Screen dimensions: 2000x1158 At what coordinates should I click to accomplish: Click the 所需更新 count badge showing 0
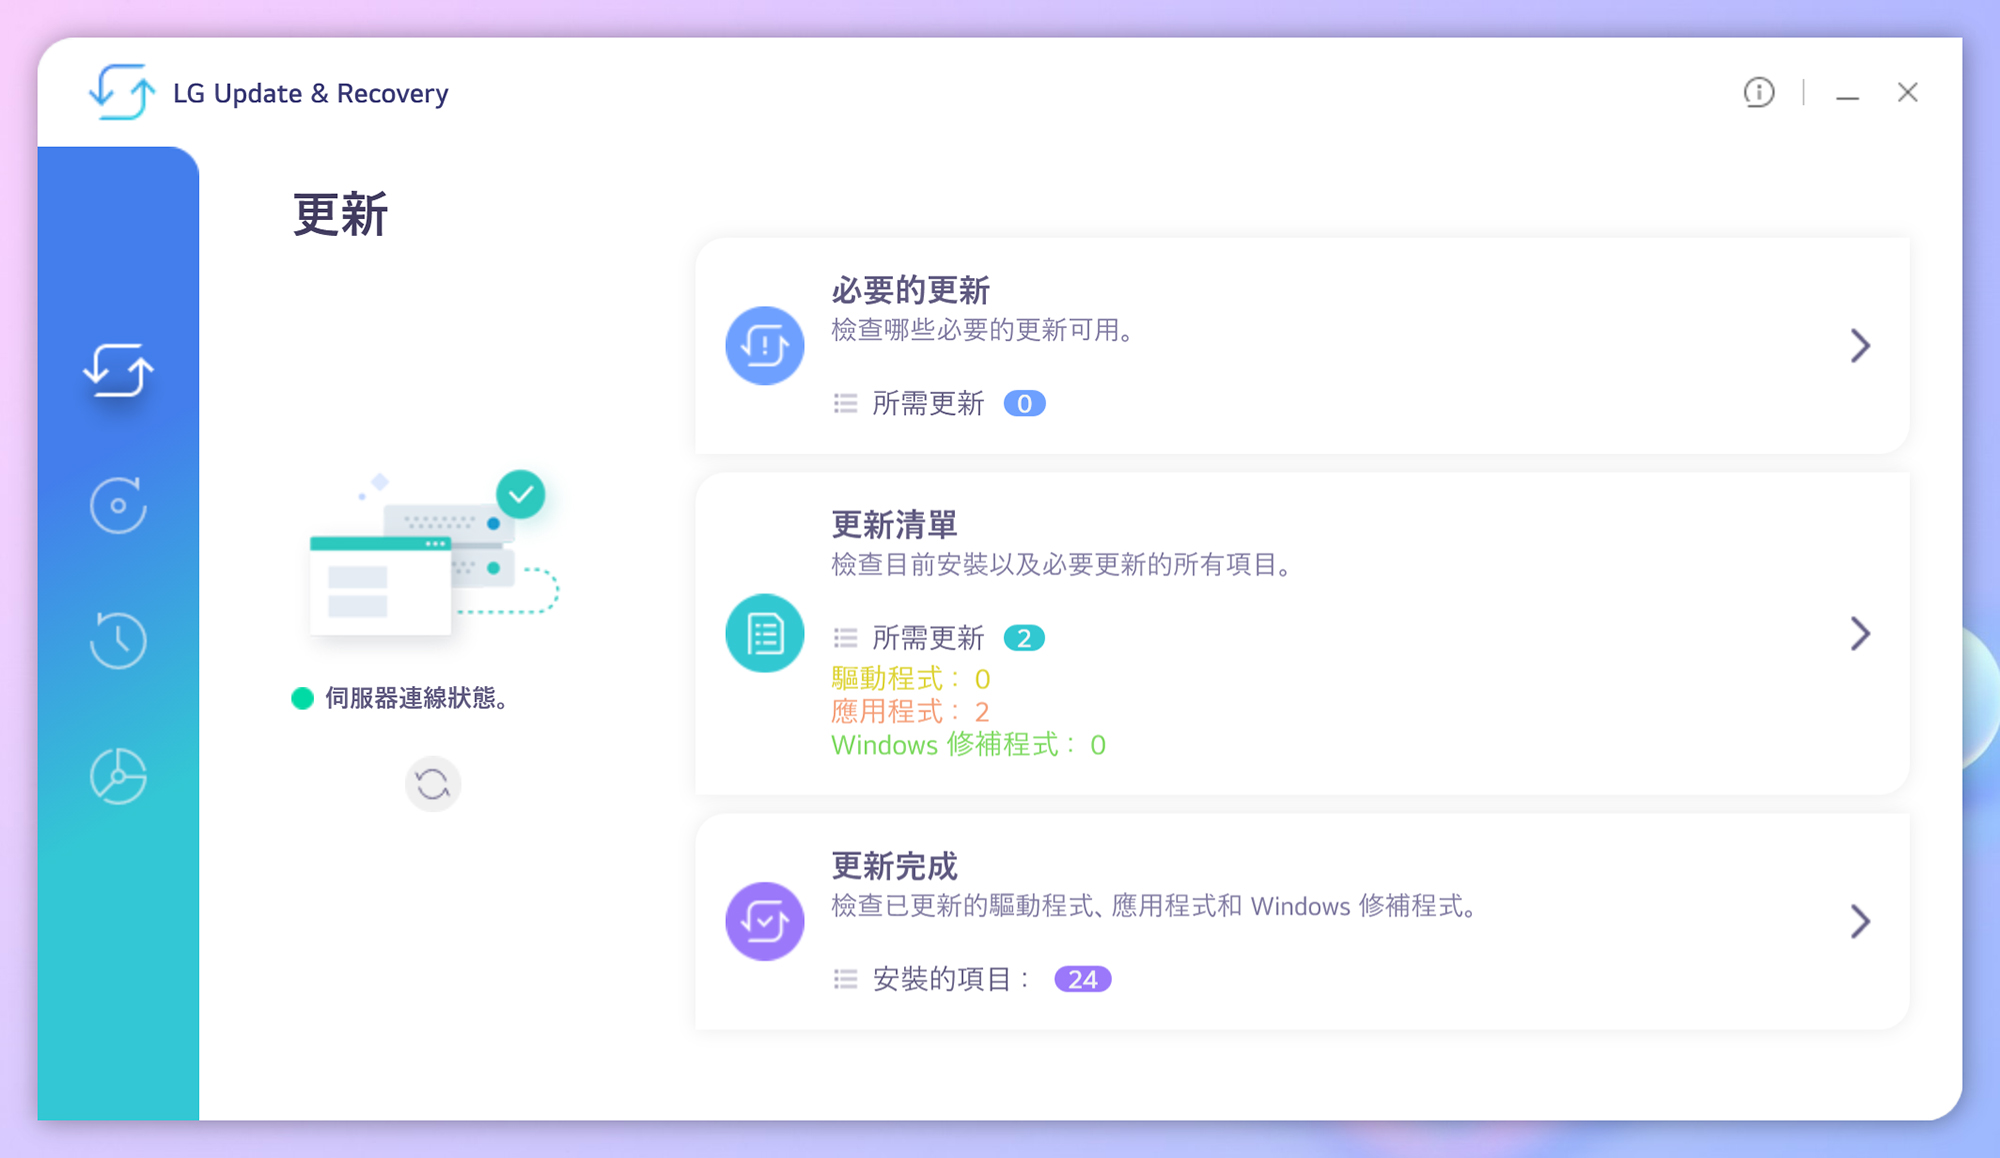click(1024, 403)
